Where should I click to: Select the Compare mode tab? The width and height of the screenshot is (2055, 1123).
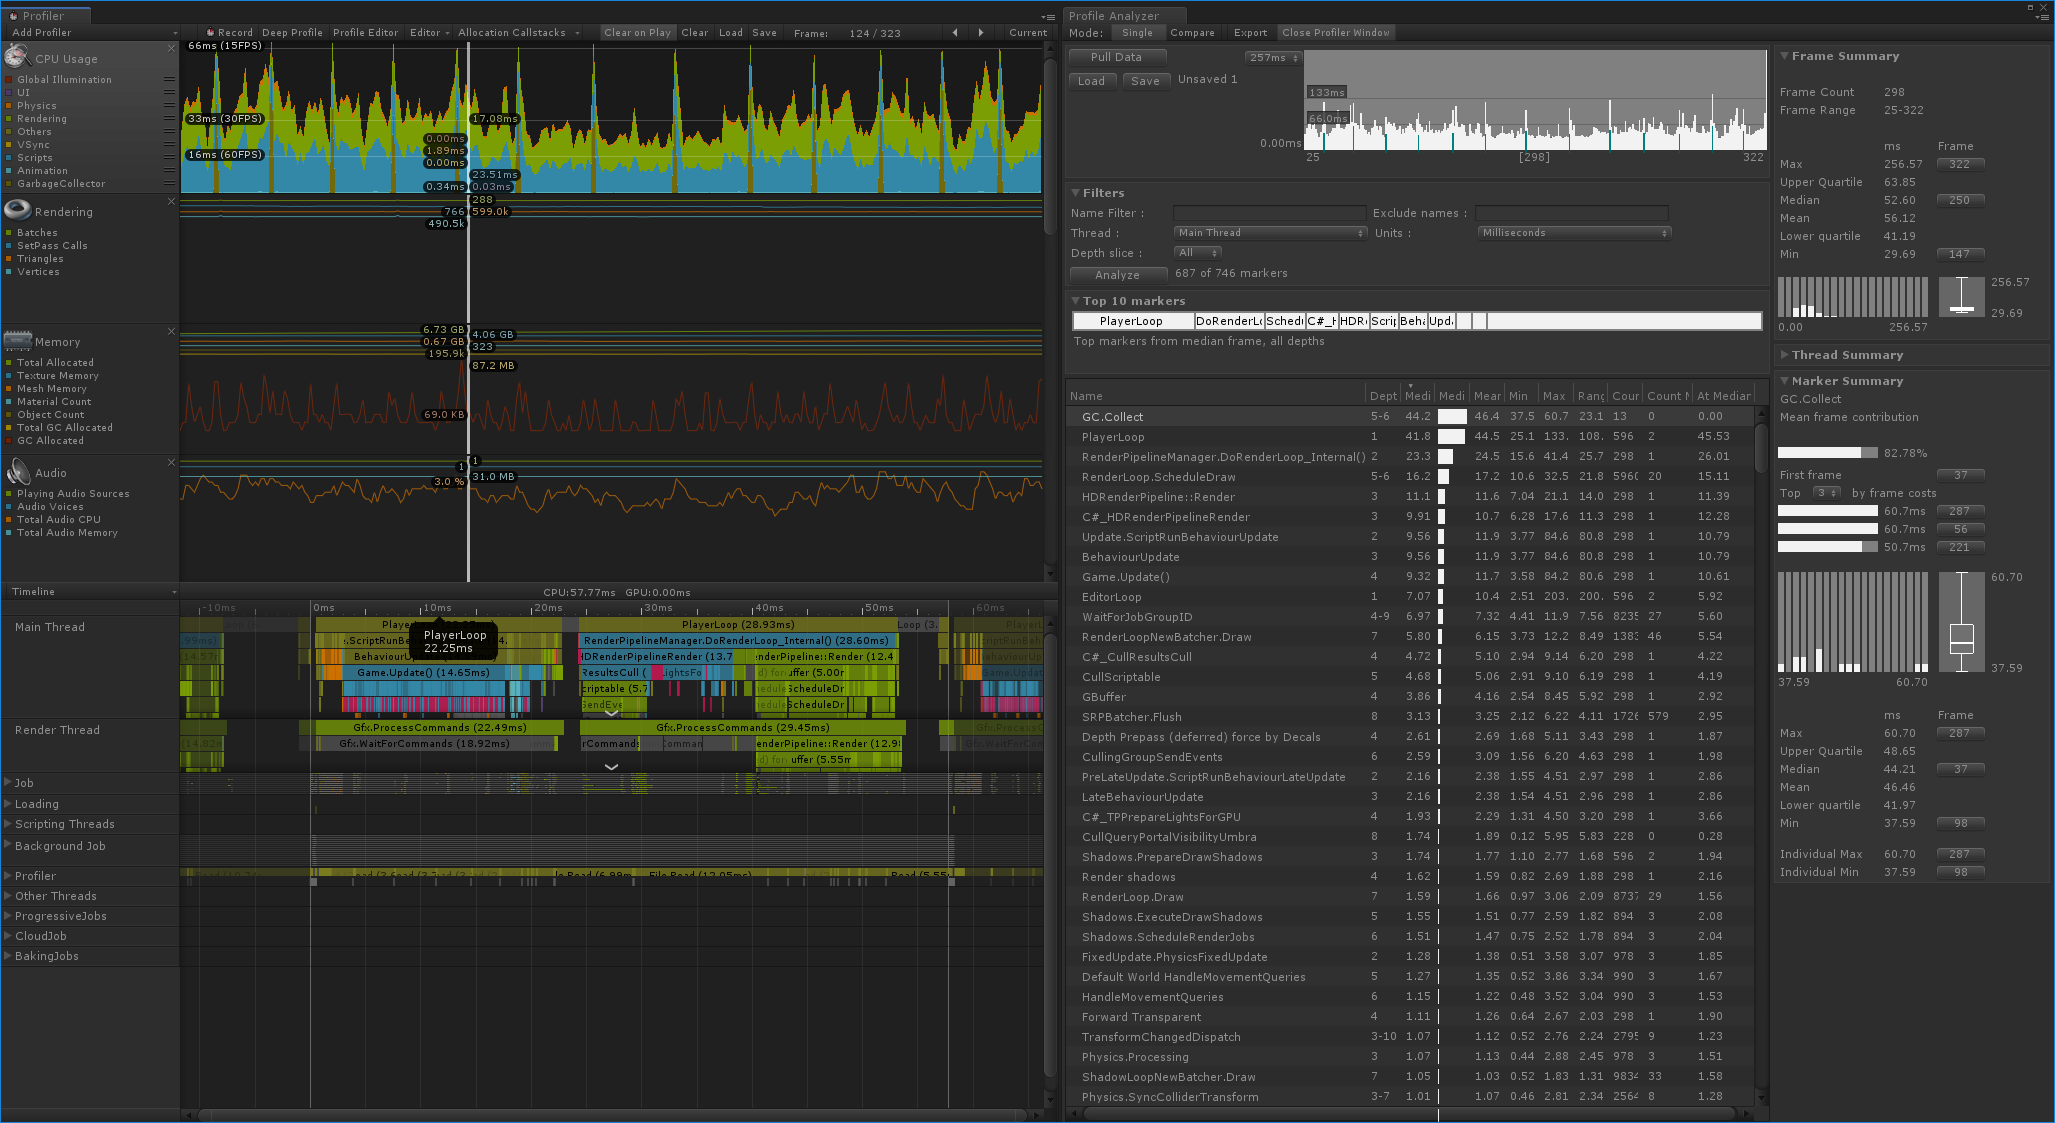(1187, 33)
